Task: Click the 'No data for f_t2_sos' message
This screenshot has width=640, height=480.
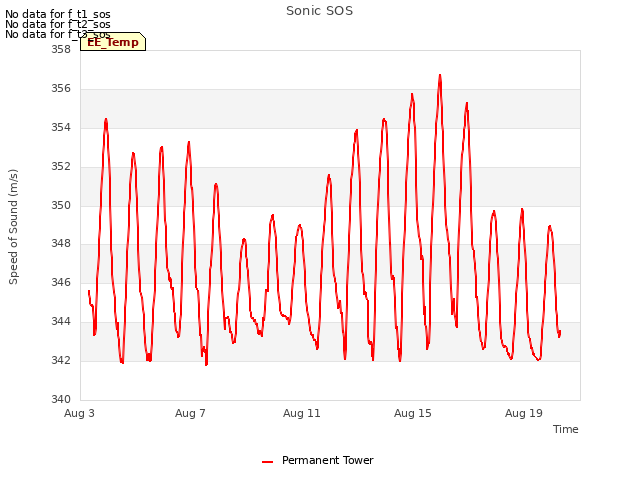Action: 58,24
